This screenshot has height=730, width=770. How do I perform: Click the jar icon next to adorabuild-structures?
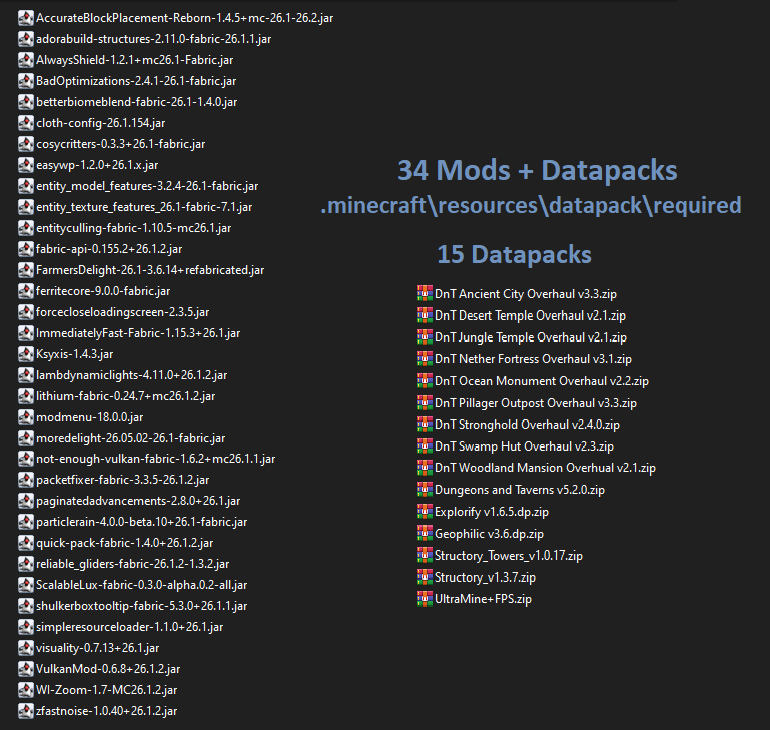(26, 39)
